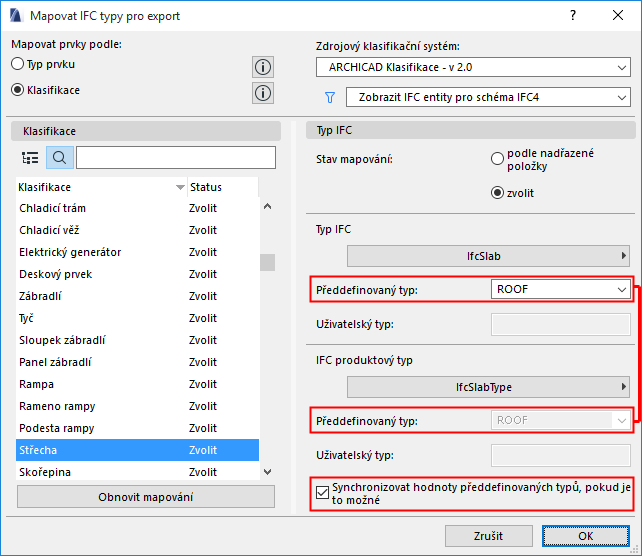Viewport: 642px width, 556px height.
Task: Open the IFC schema filter dropdown
Action: pos(488,97)
